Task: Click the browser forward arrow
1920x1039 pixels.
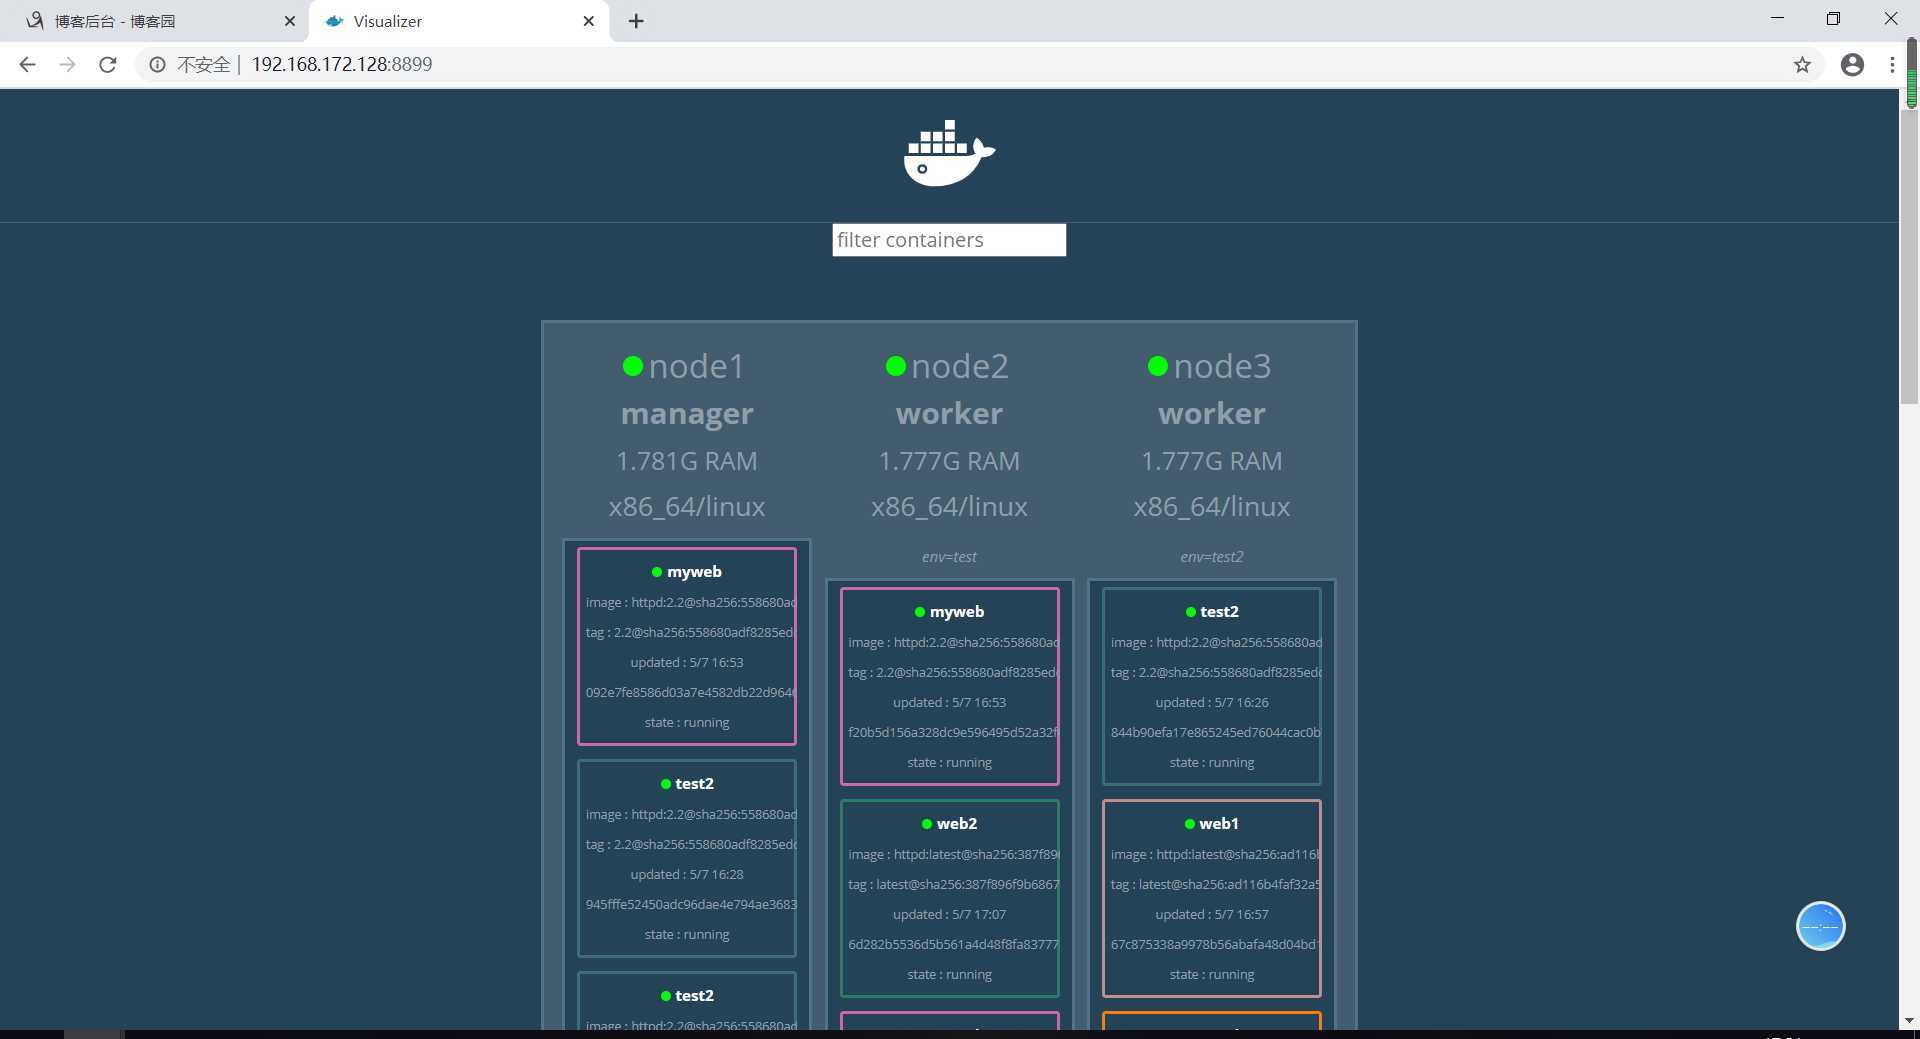Action: click(67, 64)
